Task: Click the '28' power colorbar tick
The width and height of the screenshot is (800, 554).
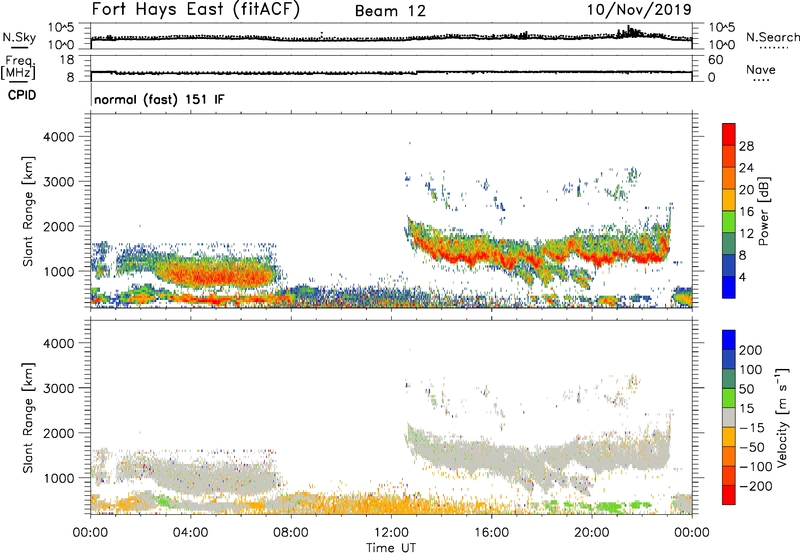Action: click(x=746, y=146)
